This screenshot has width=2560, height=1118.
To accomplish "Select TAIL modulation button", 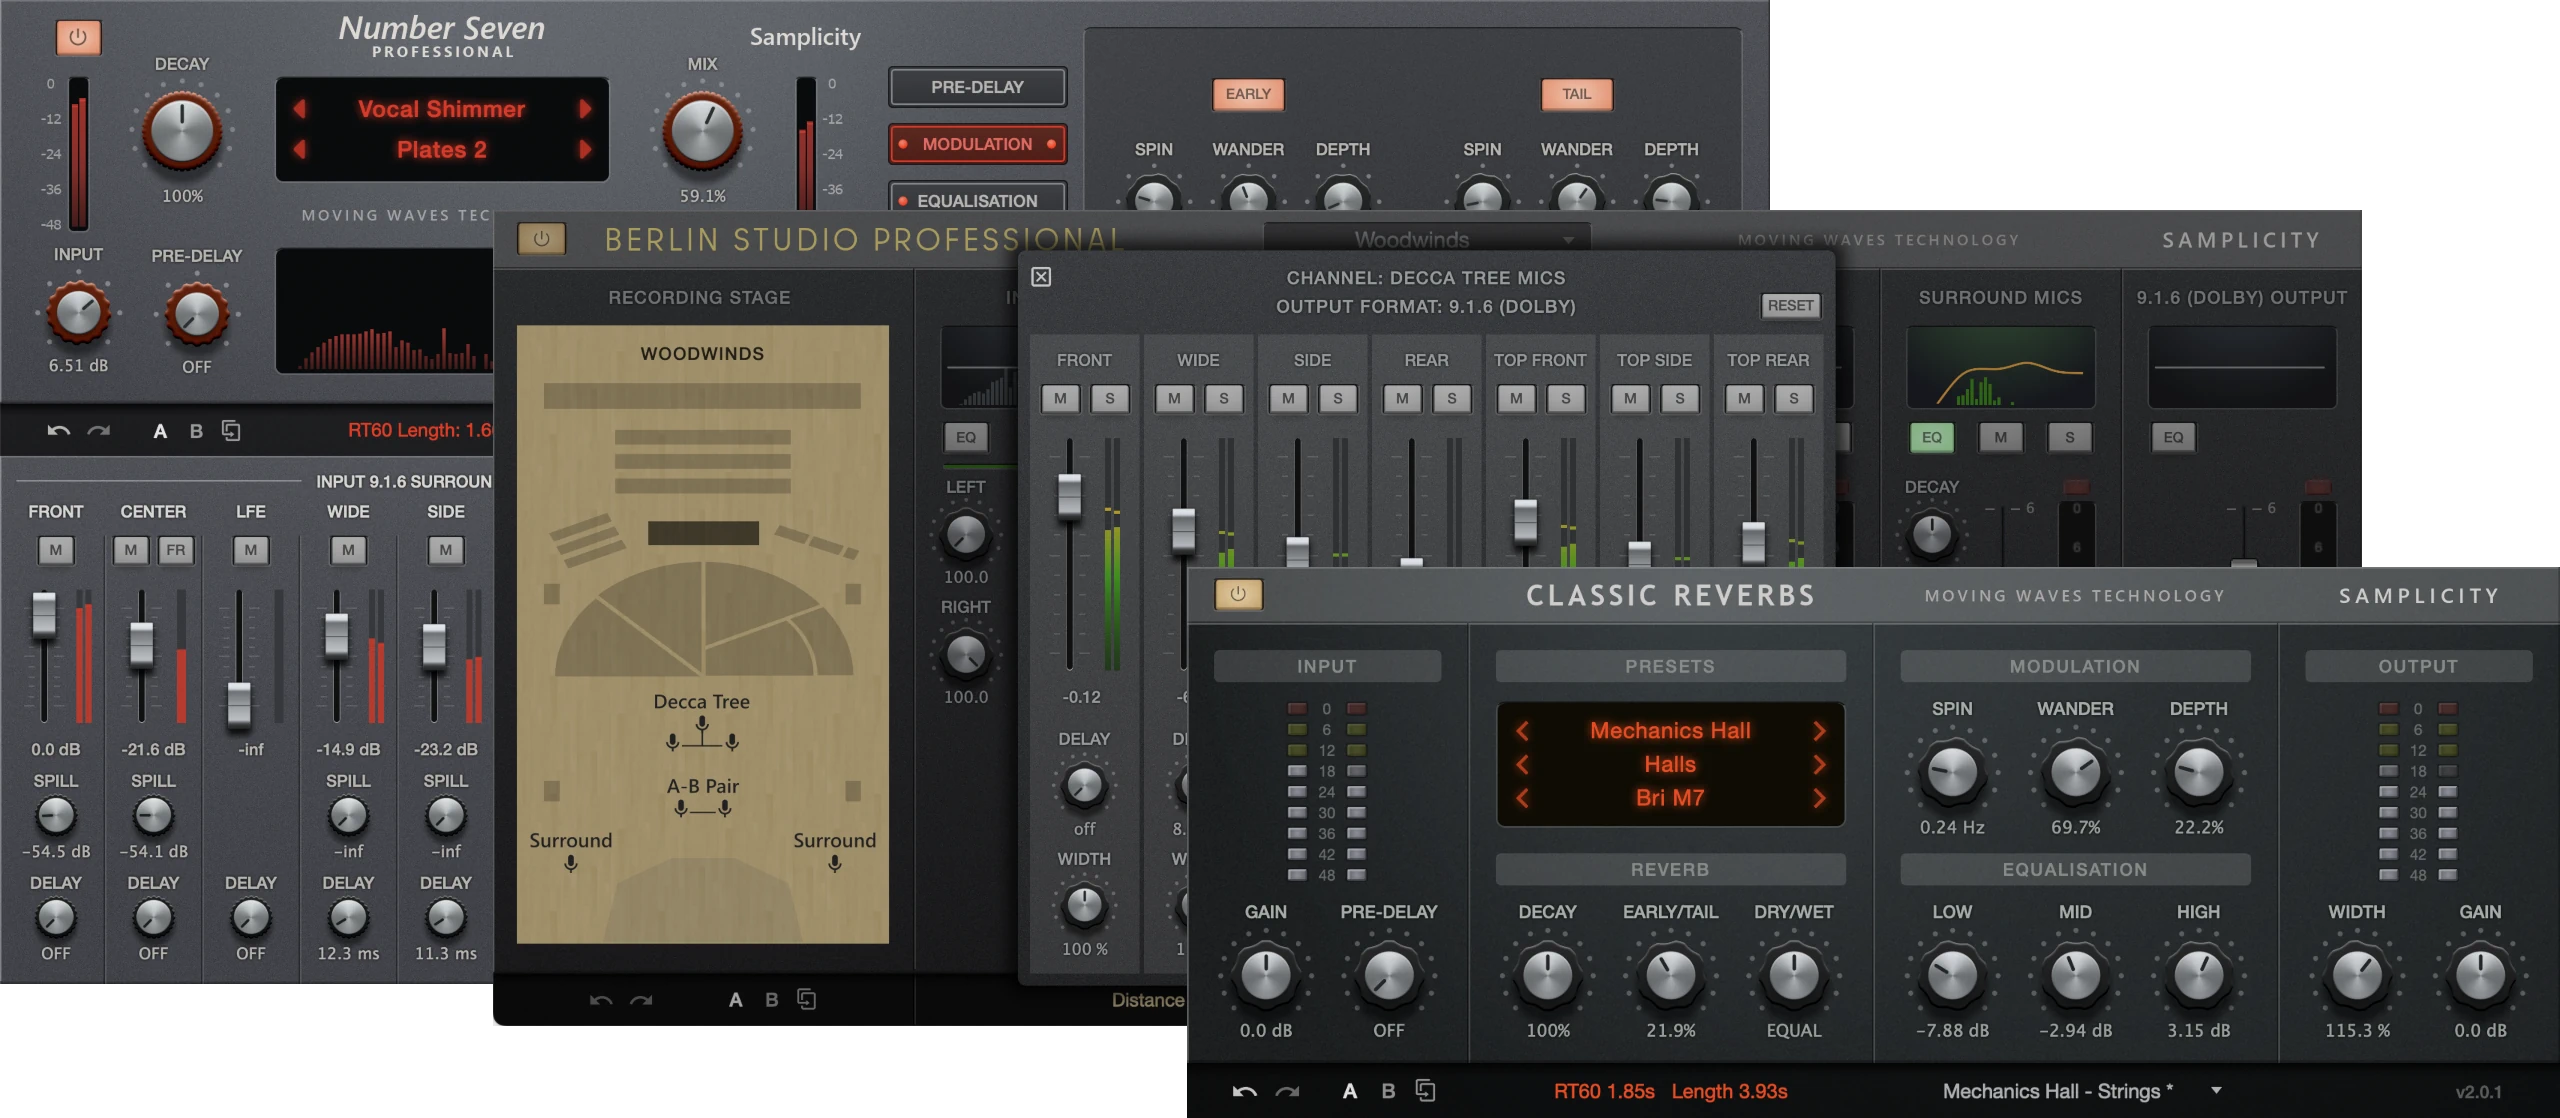I will pos(1577,94).
